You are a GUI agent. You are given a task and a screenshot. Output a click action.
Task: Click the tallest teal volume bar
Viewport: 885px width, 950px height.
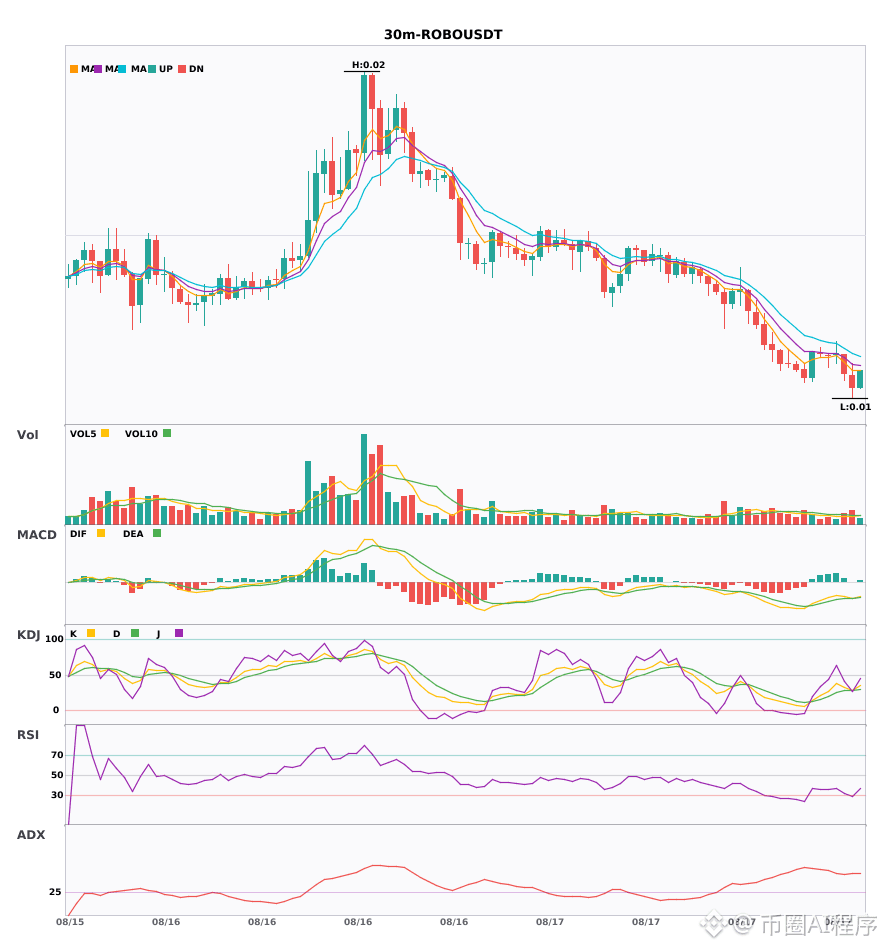click(364, 479)
